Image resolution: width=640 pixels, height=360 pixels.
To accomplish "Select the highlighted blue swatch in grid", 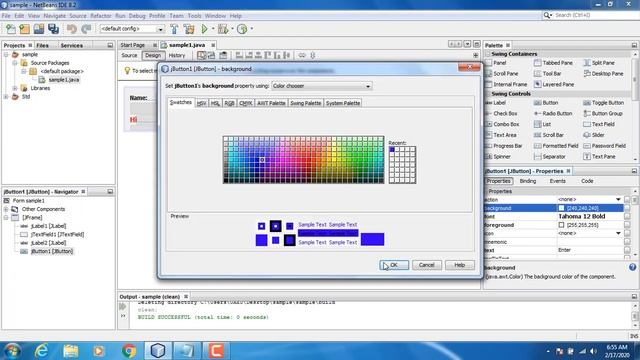I will [262, 160].
